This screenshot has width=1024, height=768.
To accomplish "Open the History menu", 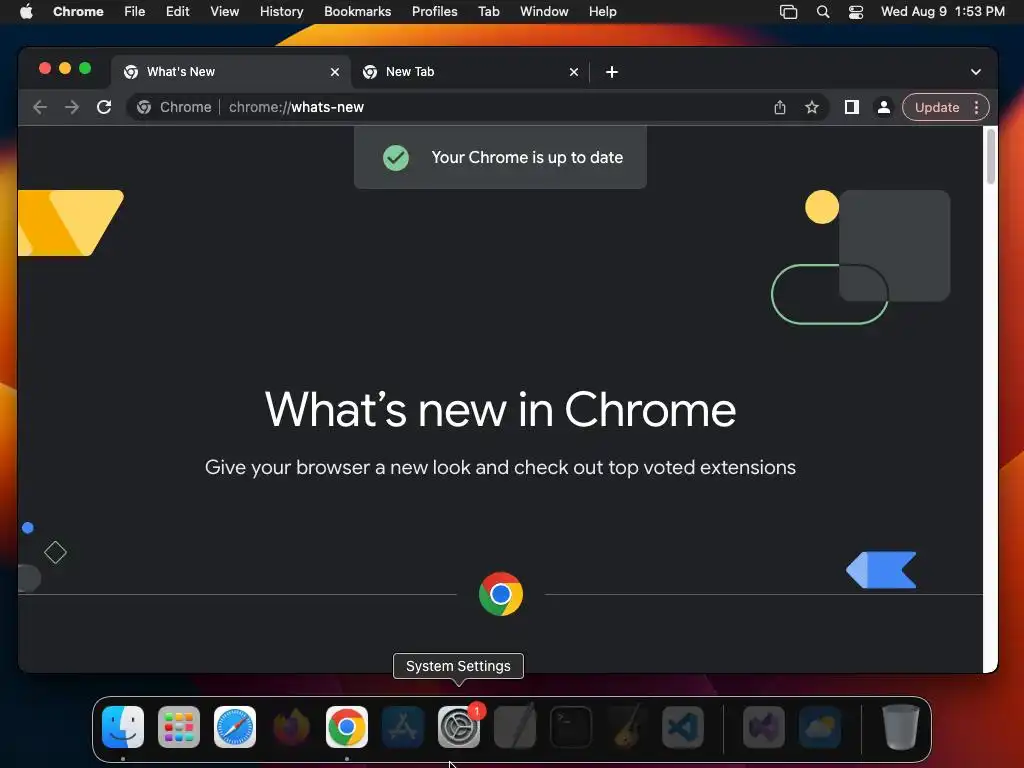I will pos(281,12).
